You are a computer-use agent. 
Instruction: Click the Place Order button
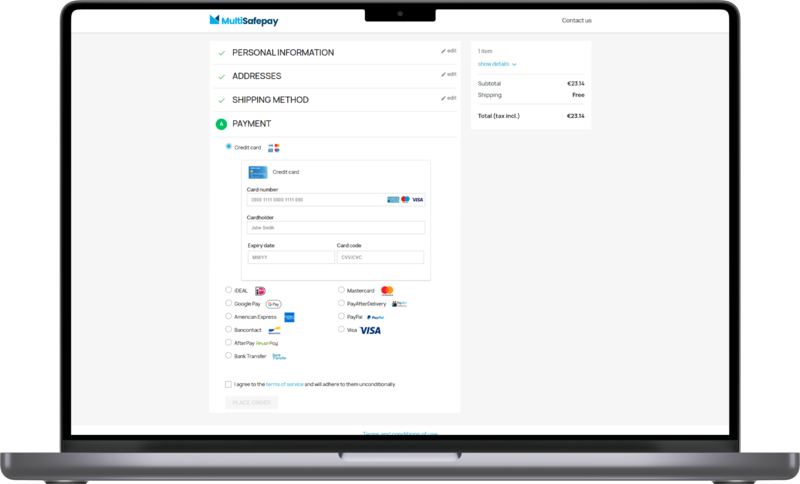tap(252, 402)
